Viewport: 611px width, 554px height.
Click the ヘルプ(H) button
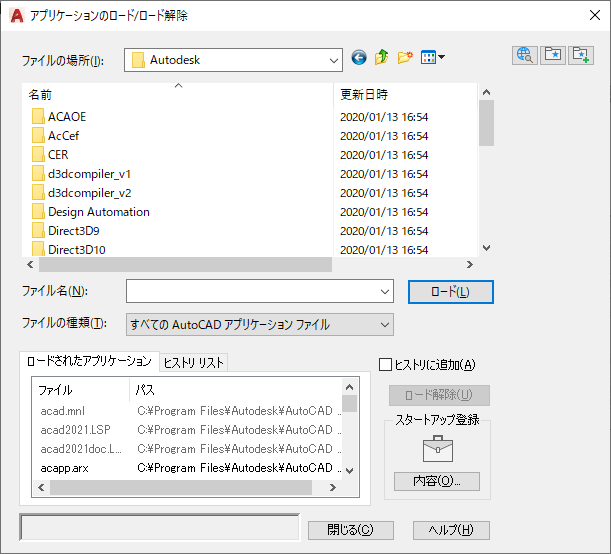(451, 530)
